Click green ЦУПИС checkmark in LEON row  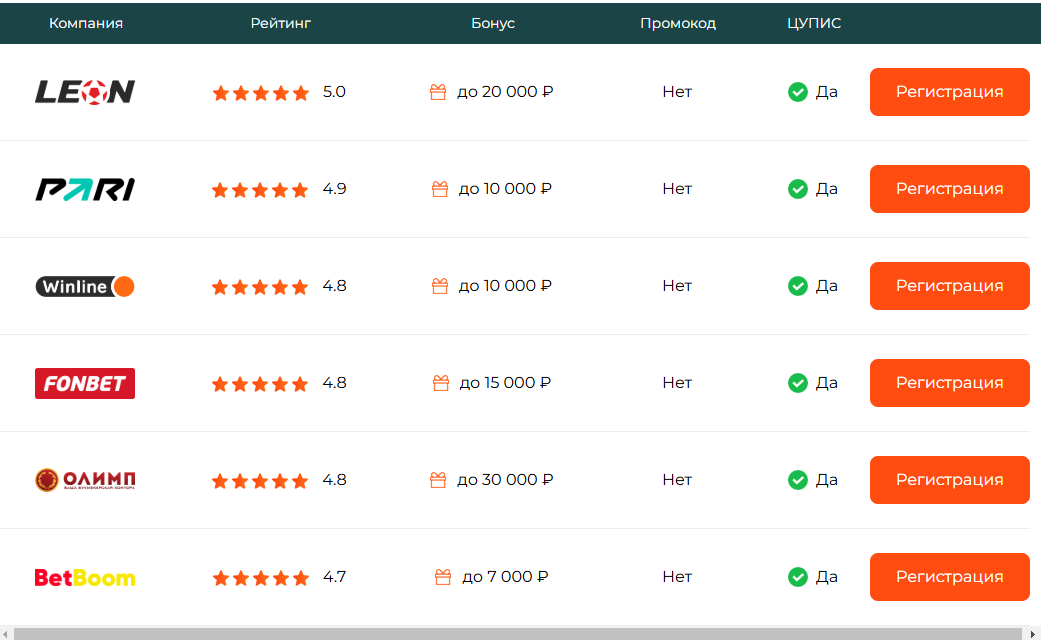[x=798, y=92]
